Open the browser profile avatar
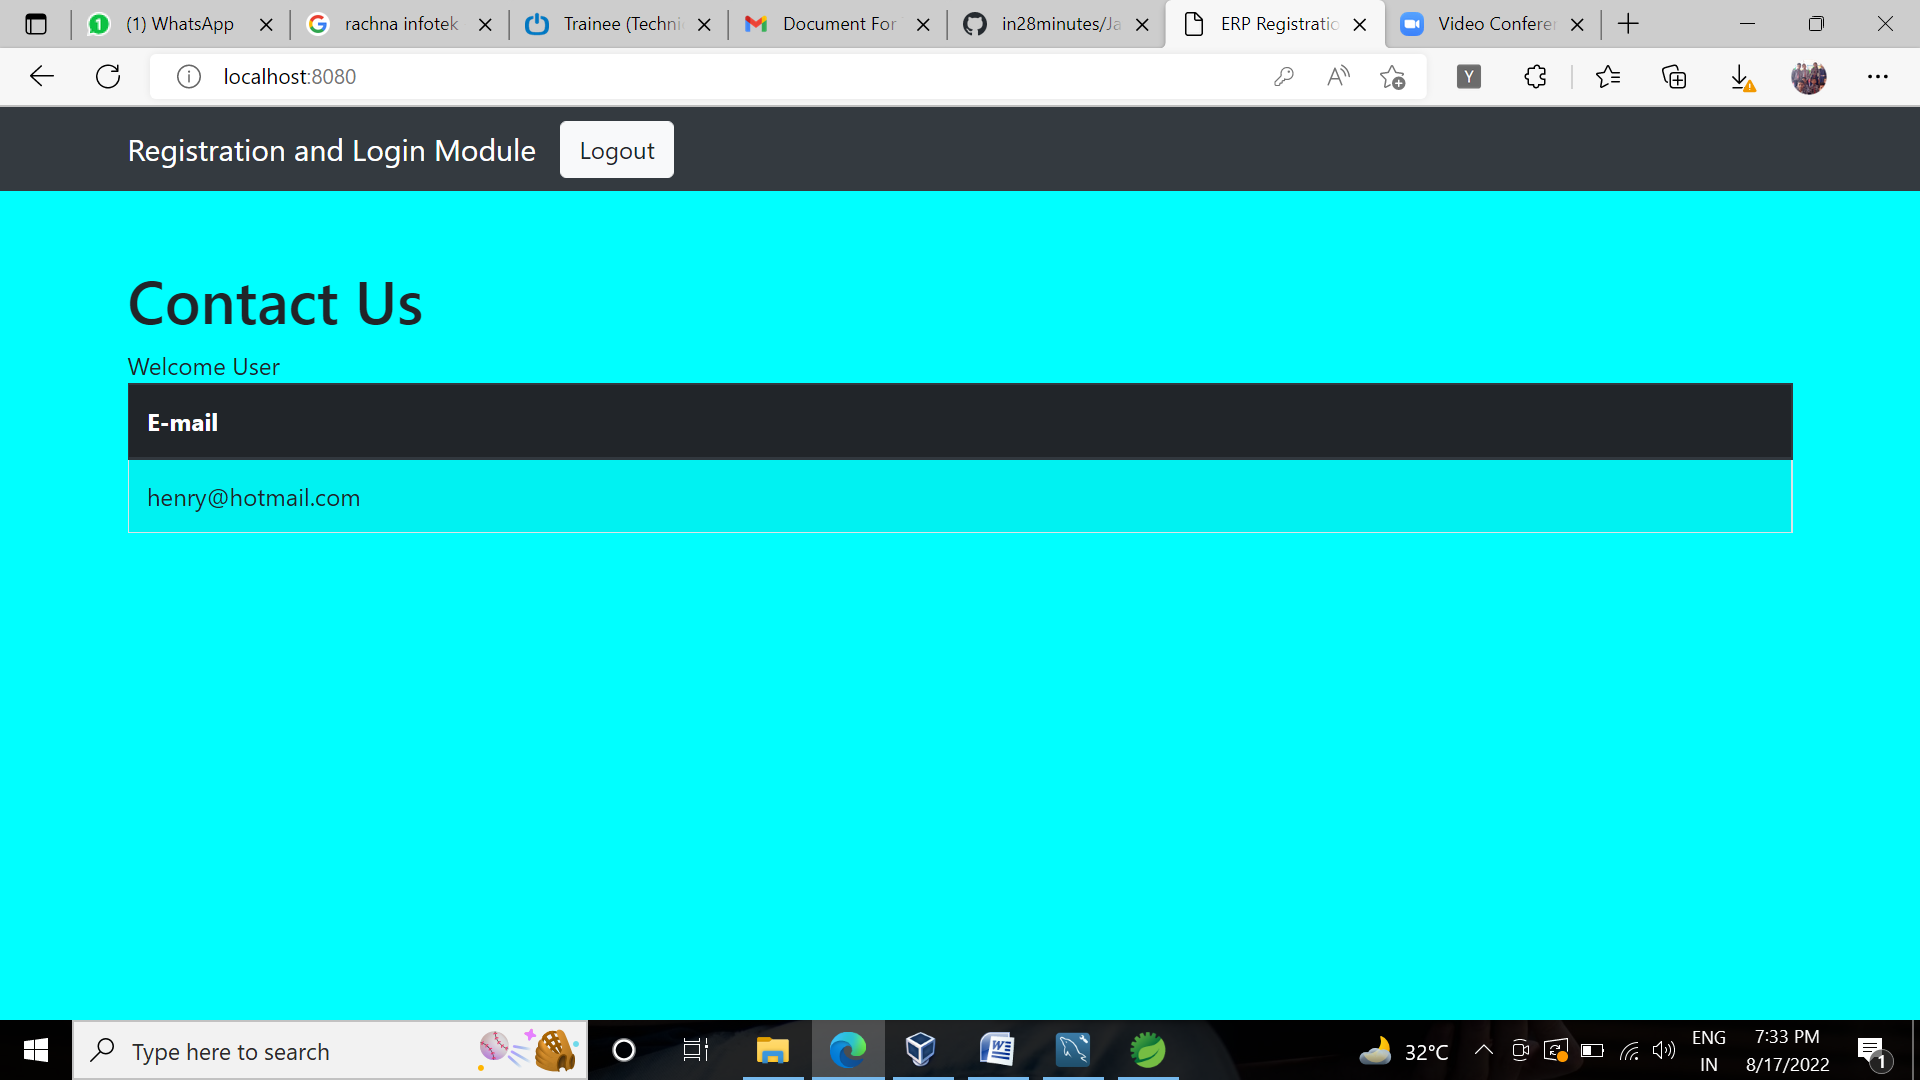 point(1808,76)
